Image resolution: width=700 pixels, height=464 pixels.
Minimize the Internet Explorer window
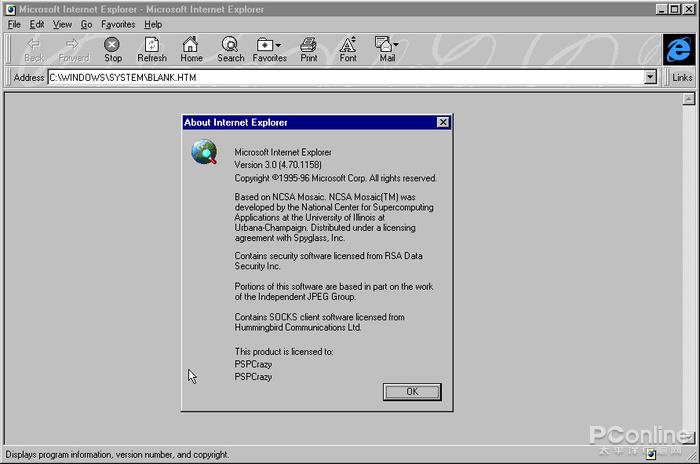pyautogui.click(x=662, y=9)
